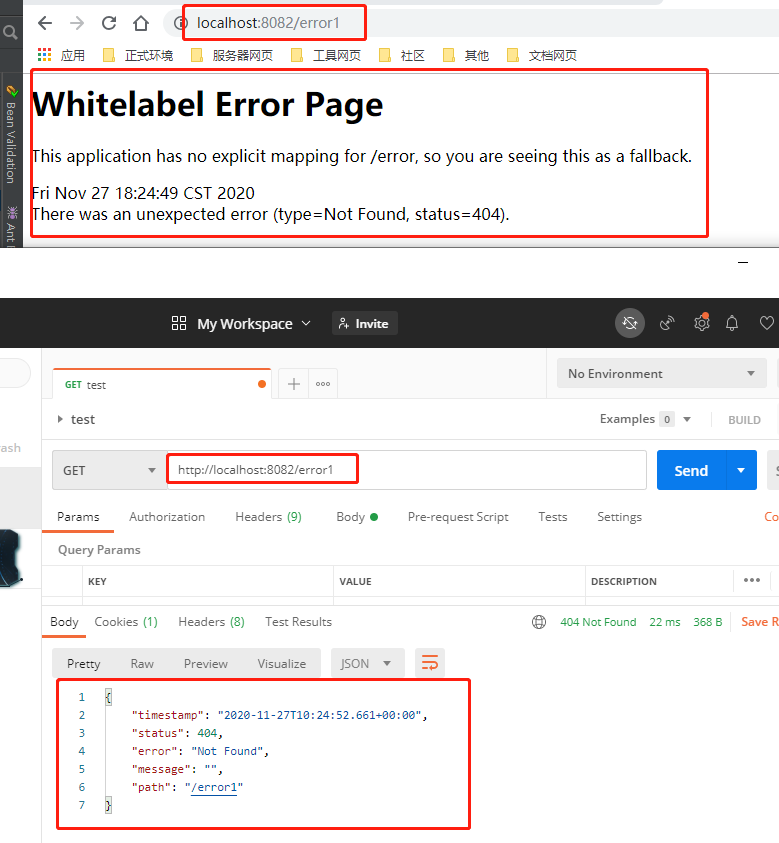Open the Ant side panel tab

(11, 225)
